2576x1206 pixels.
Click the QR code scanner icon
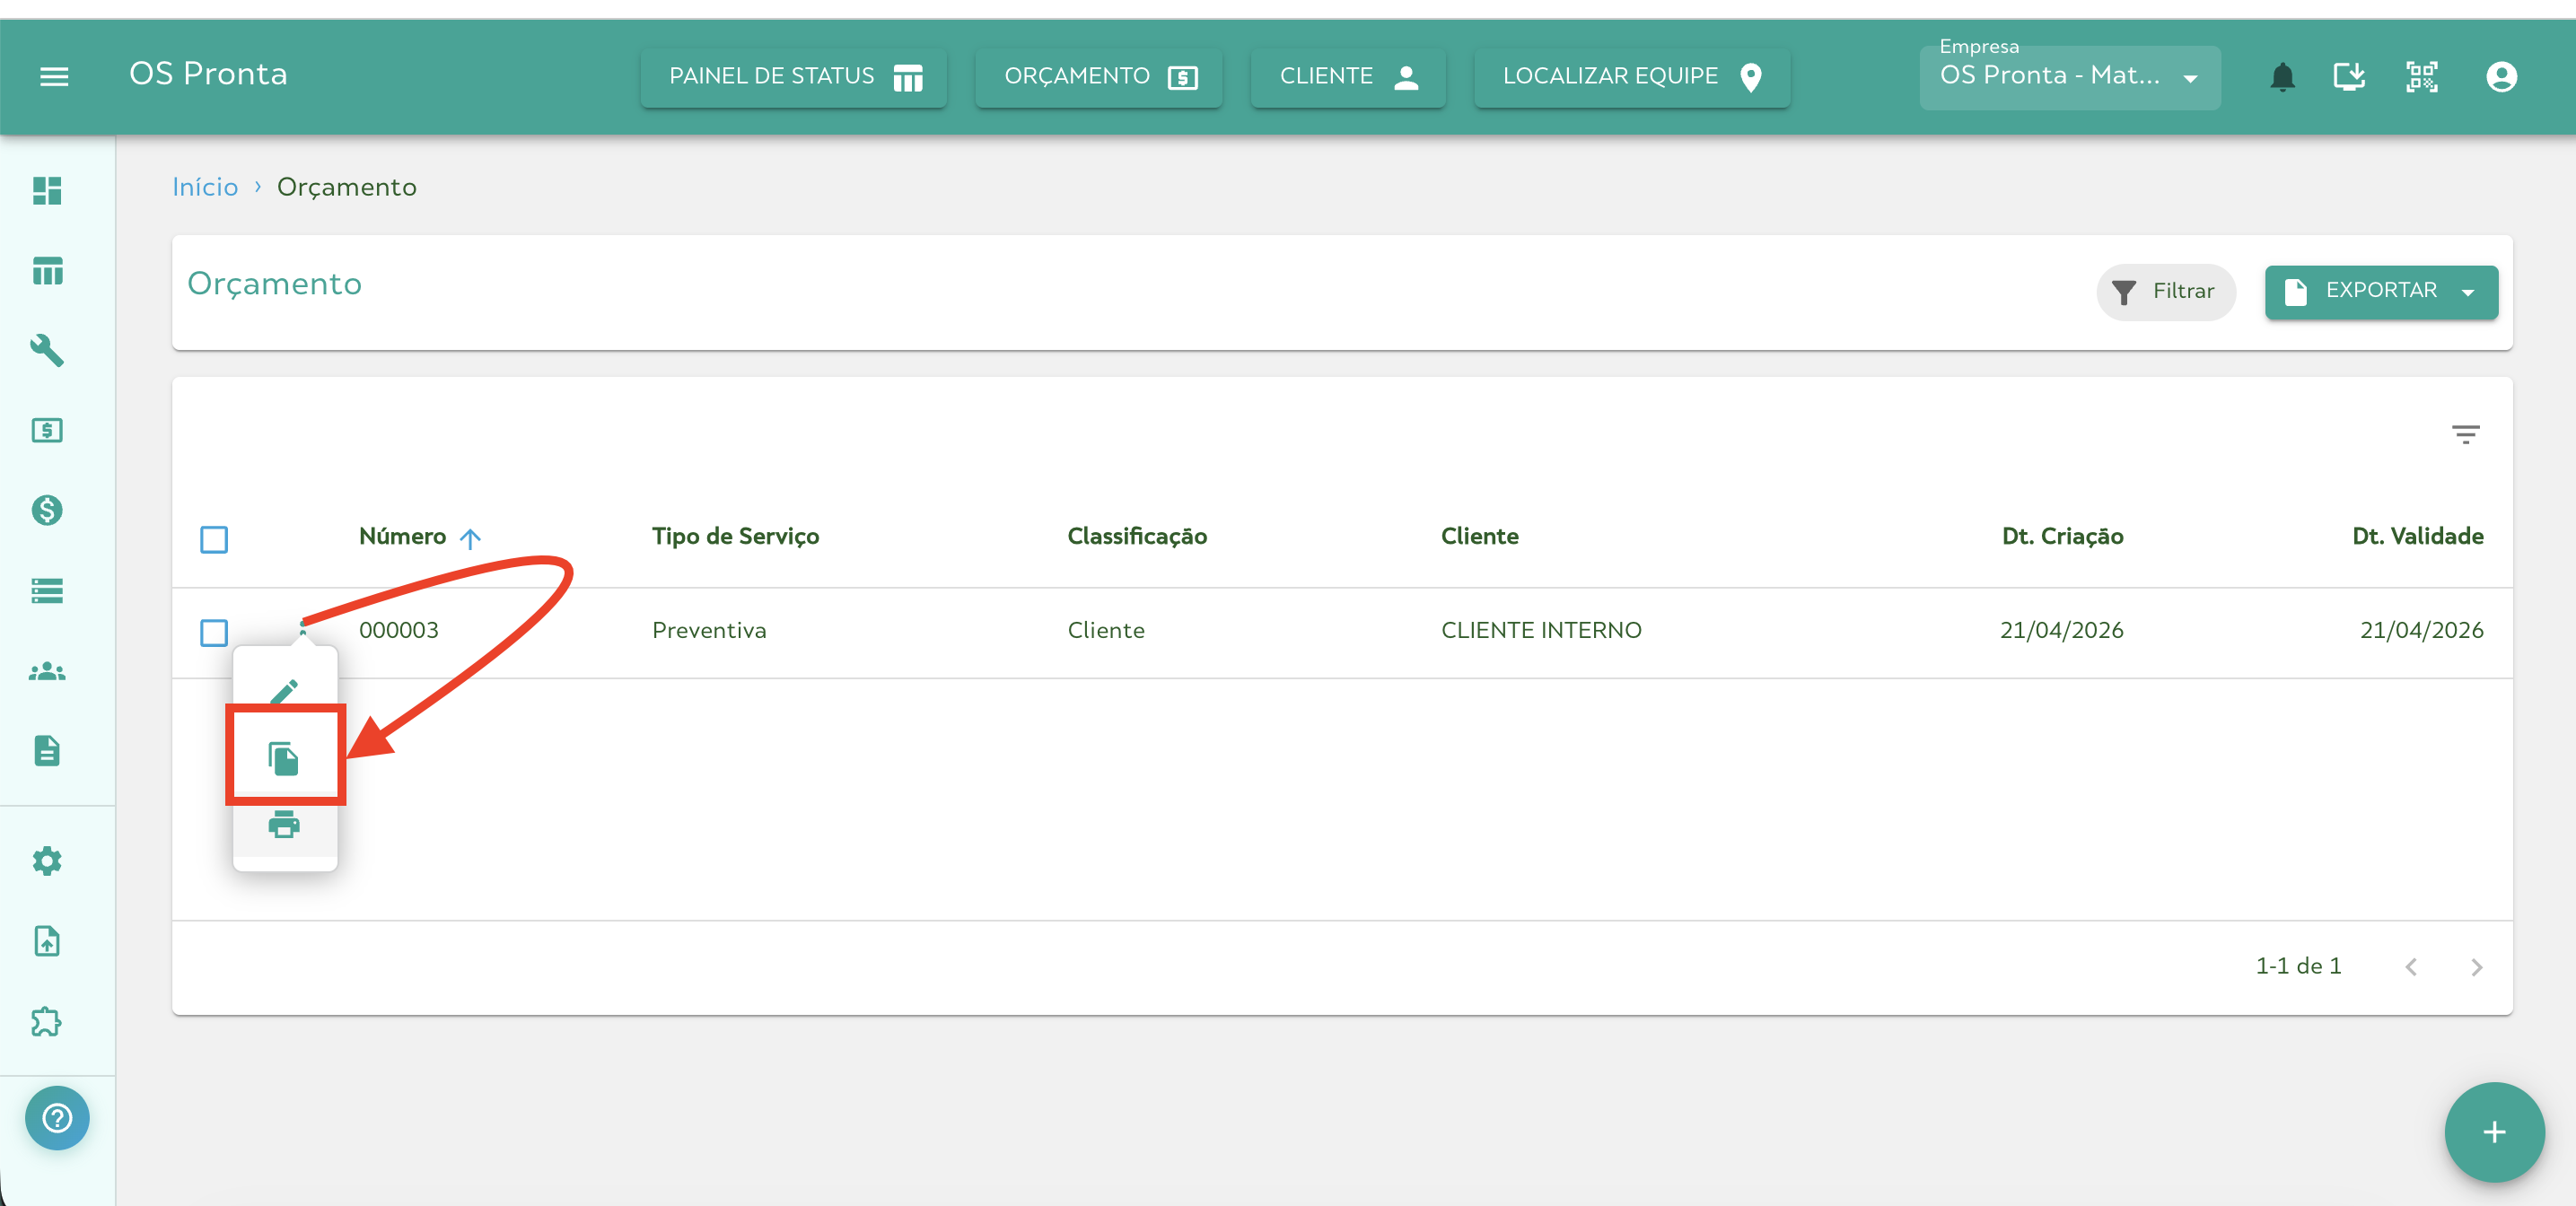(x=2421, y=77)
